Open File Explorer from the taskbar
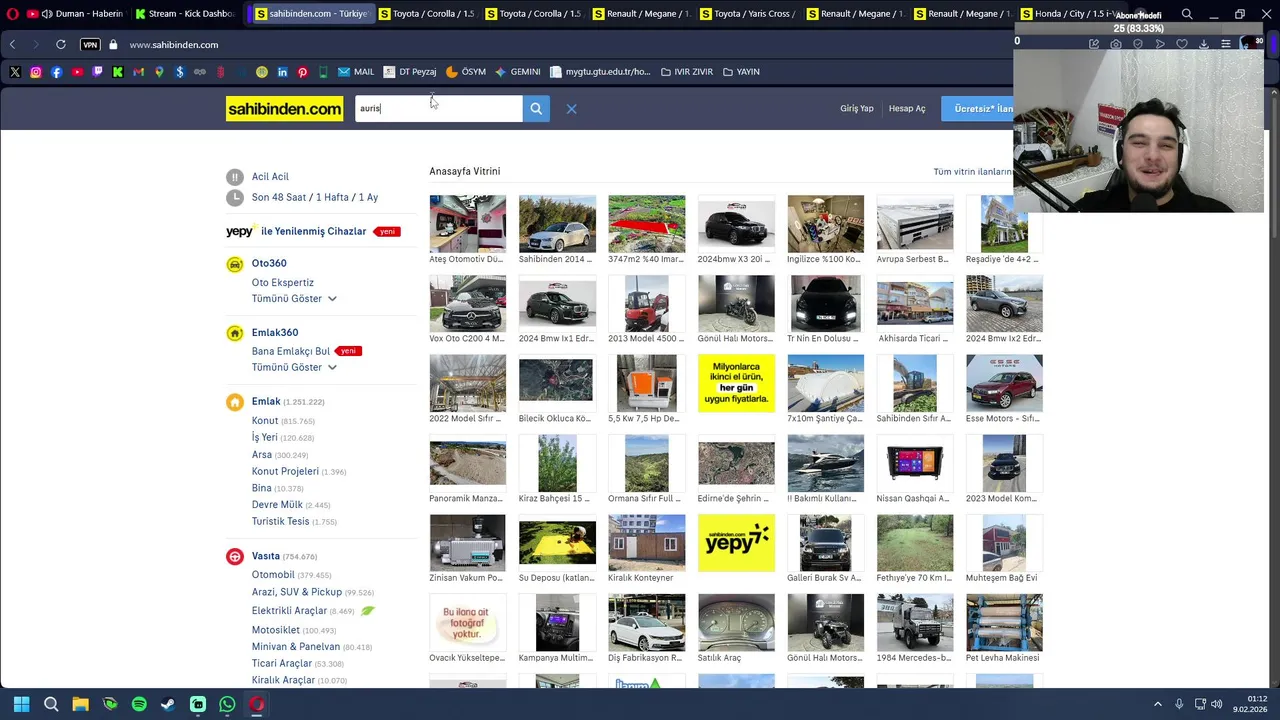This screenshot has width=1280, height=720. click(80, 704)
